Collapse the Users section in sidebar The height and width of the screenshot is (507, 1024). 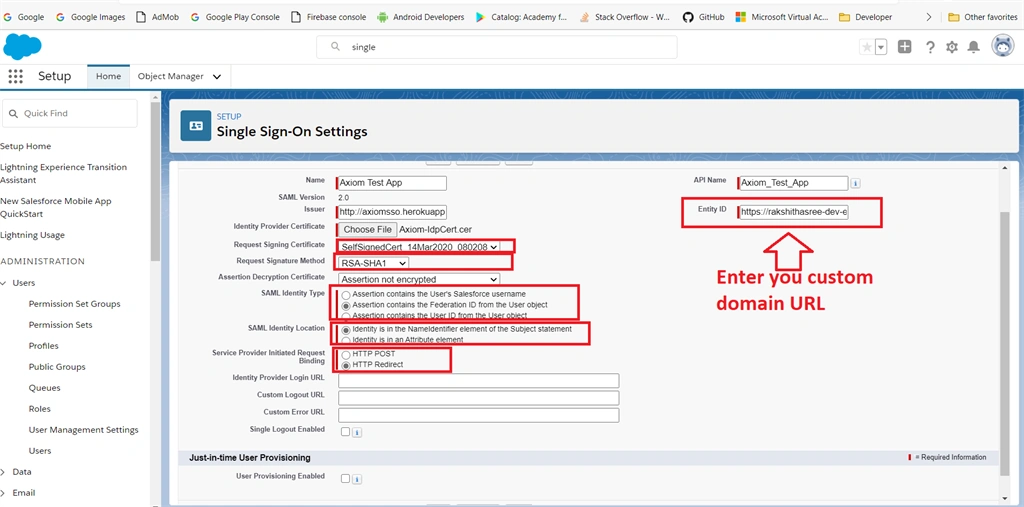(3, 284)
